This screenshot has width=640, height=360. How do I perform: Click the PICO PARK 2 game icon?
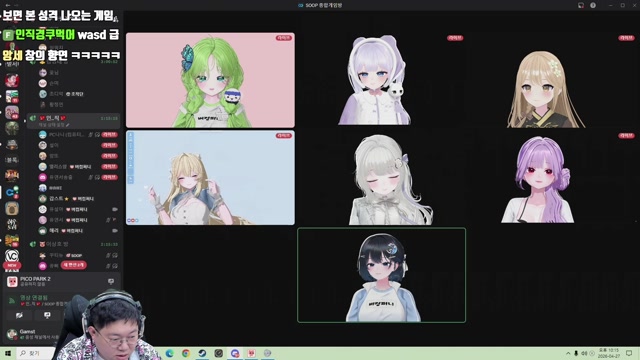12,281
